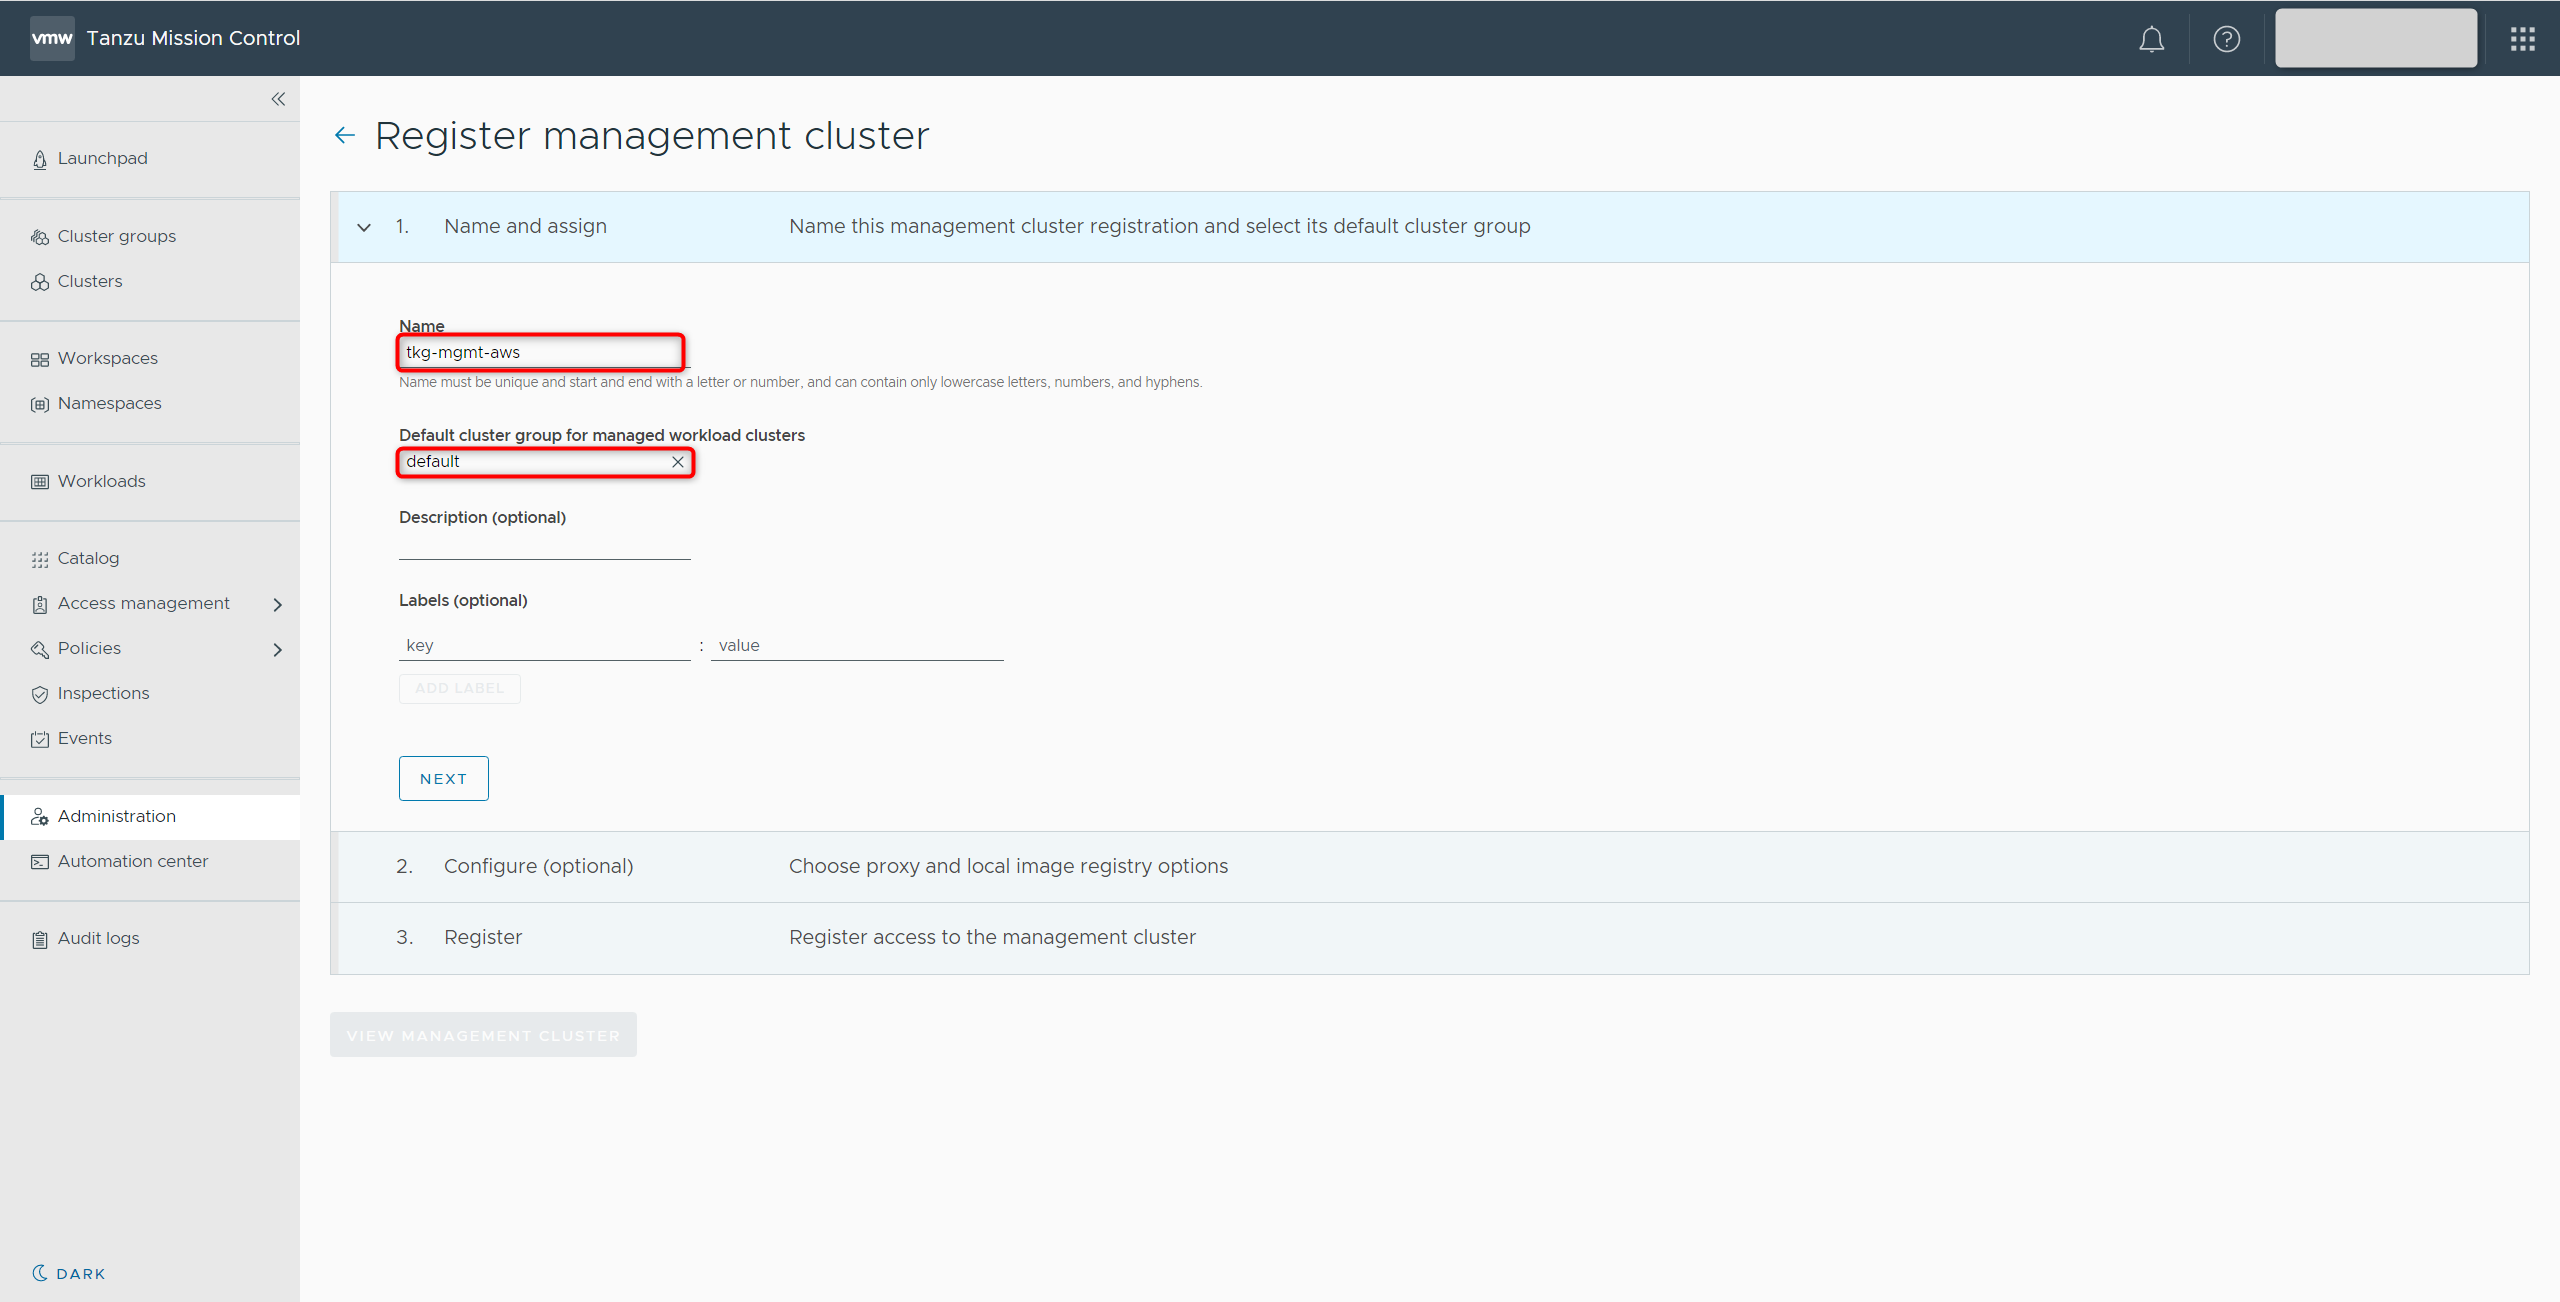The width and height of the screenshot is (2560, 1302).
Task: Click the Description optional field
Action: (x=544, y=546)
